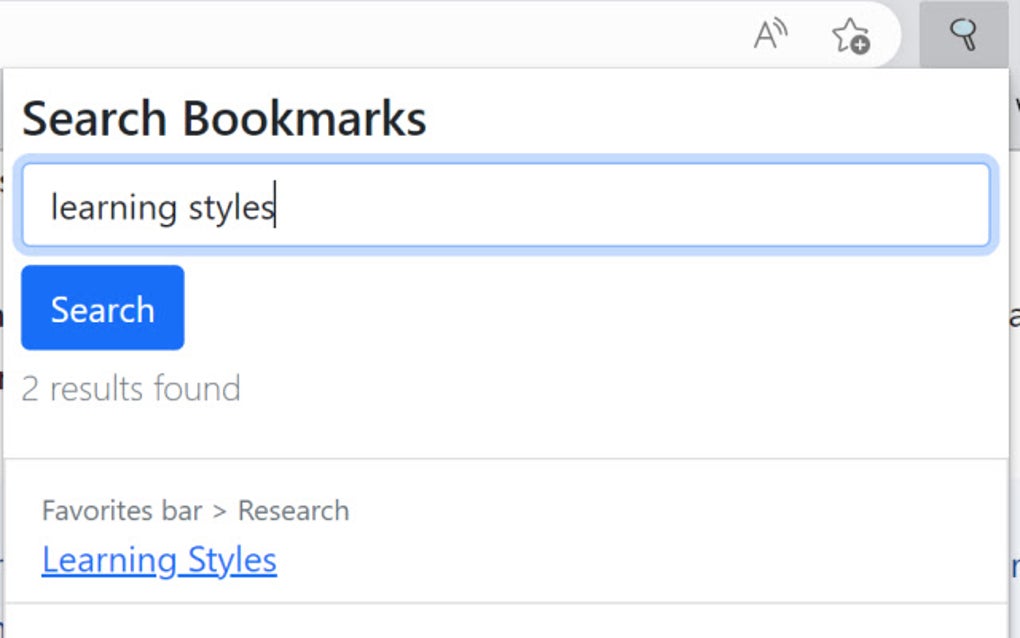
Task: Click the Search Bookmarks panel title
Action: pyautogui.click(x=223, y=117)
